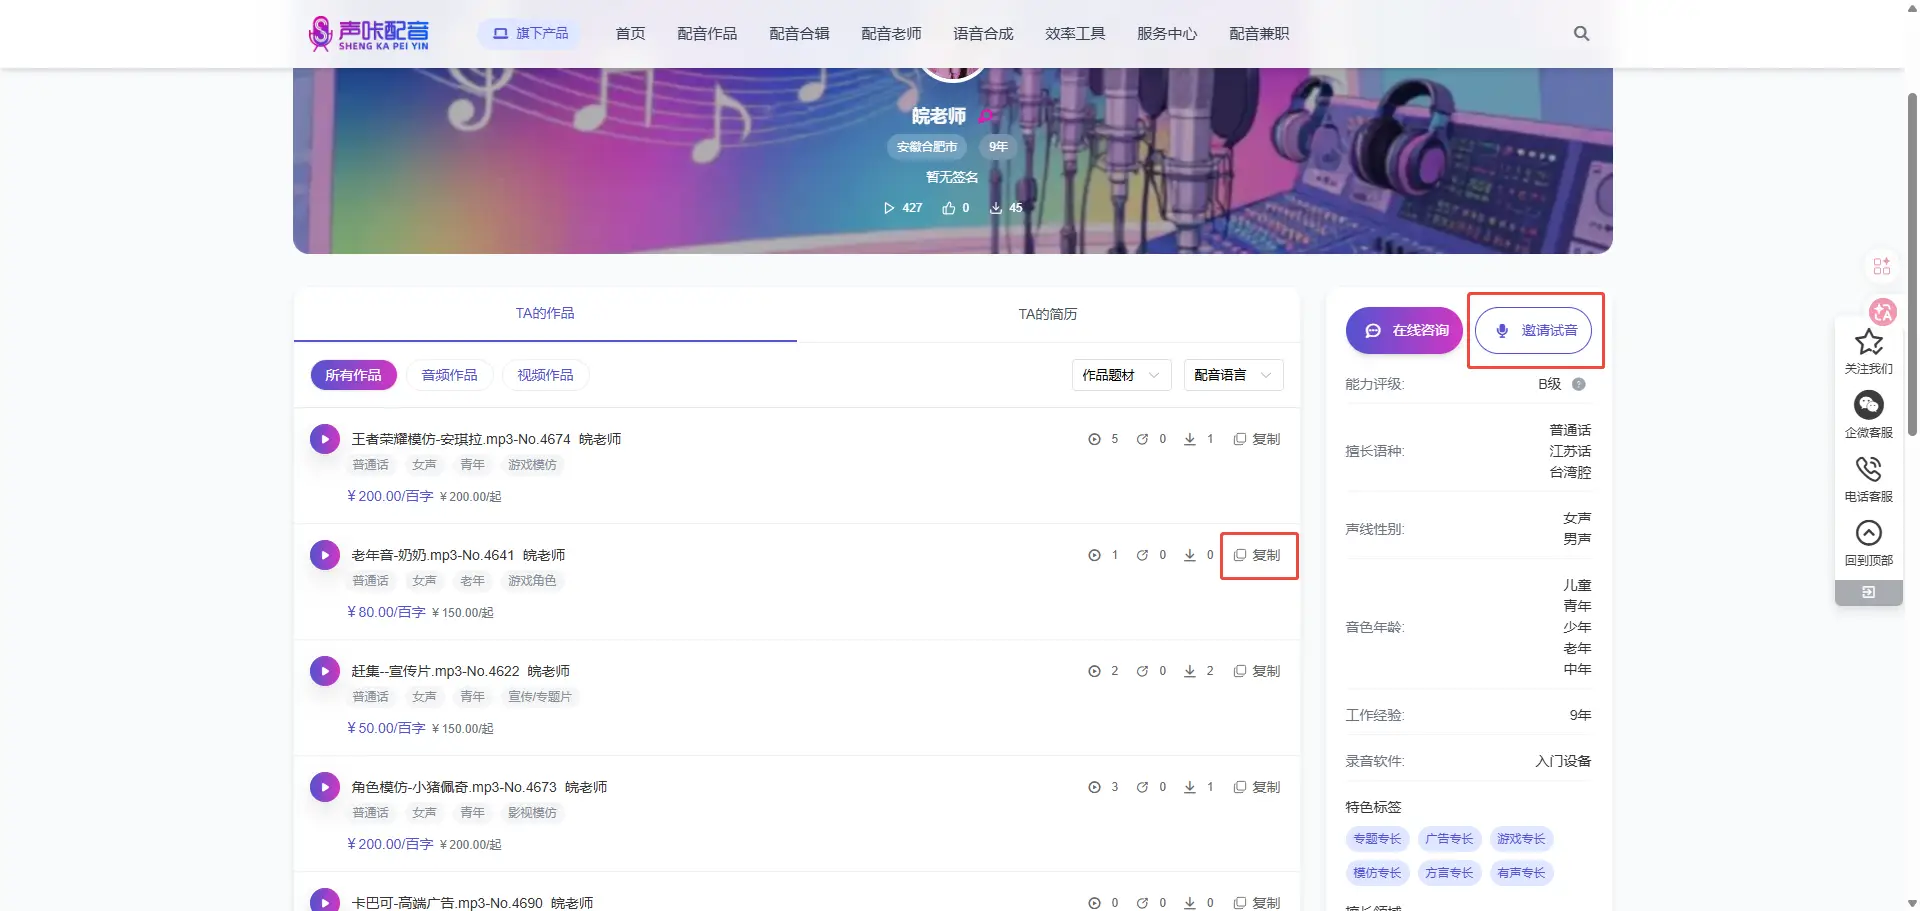Click the 回到顶部 arrow icon
Image resolution: width=1920 pixels, height=911 pixels.
[1868, 533]
